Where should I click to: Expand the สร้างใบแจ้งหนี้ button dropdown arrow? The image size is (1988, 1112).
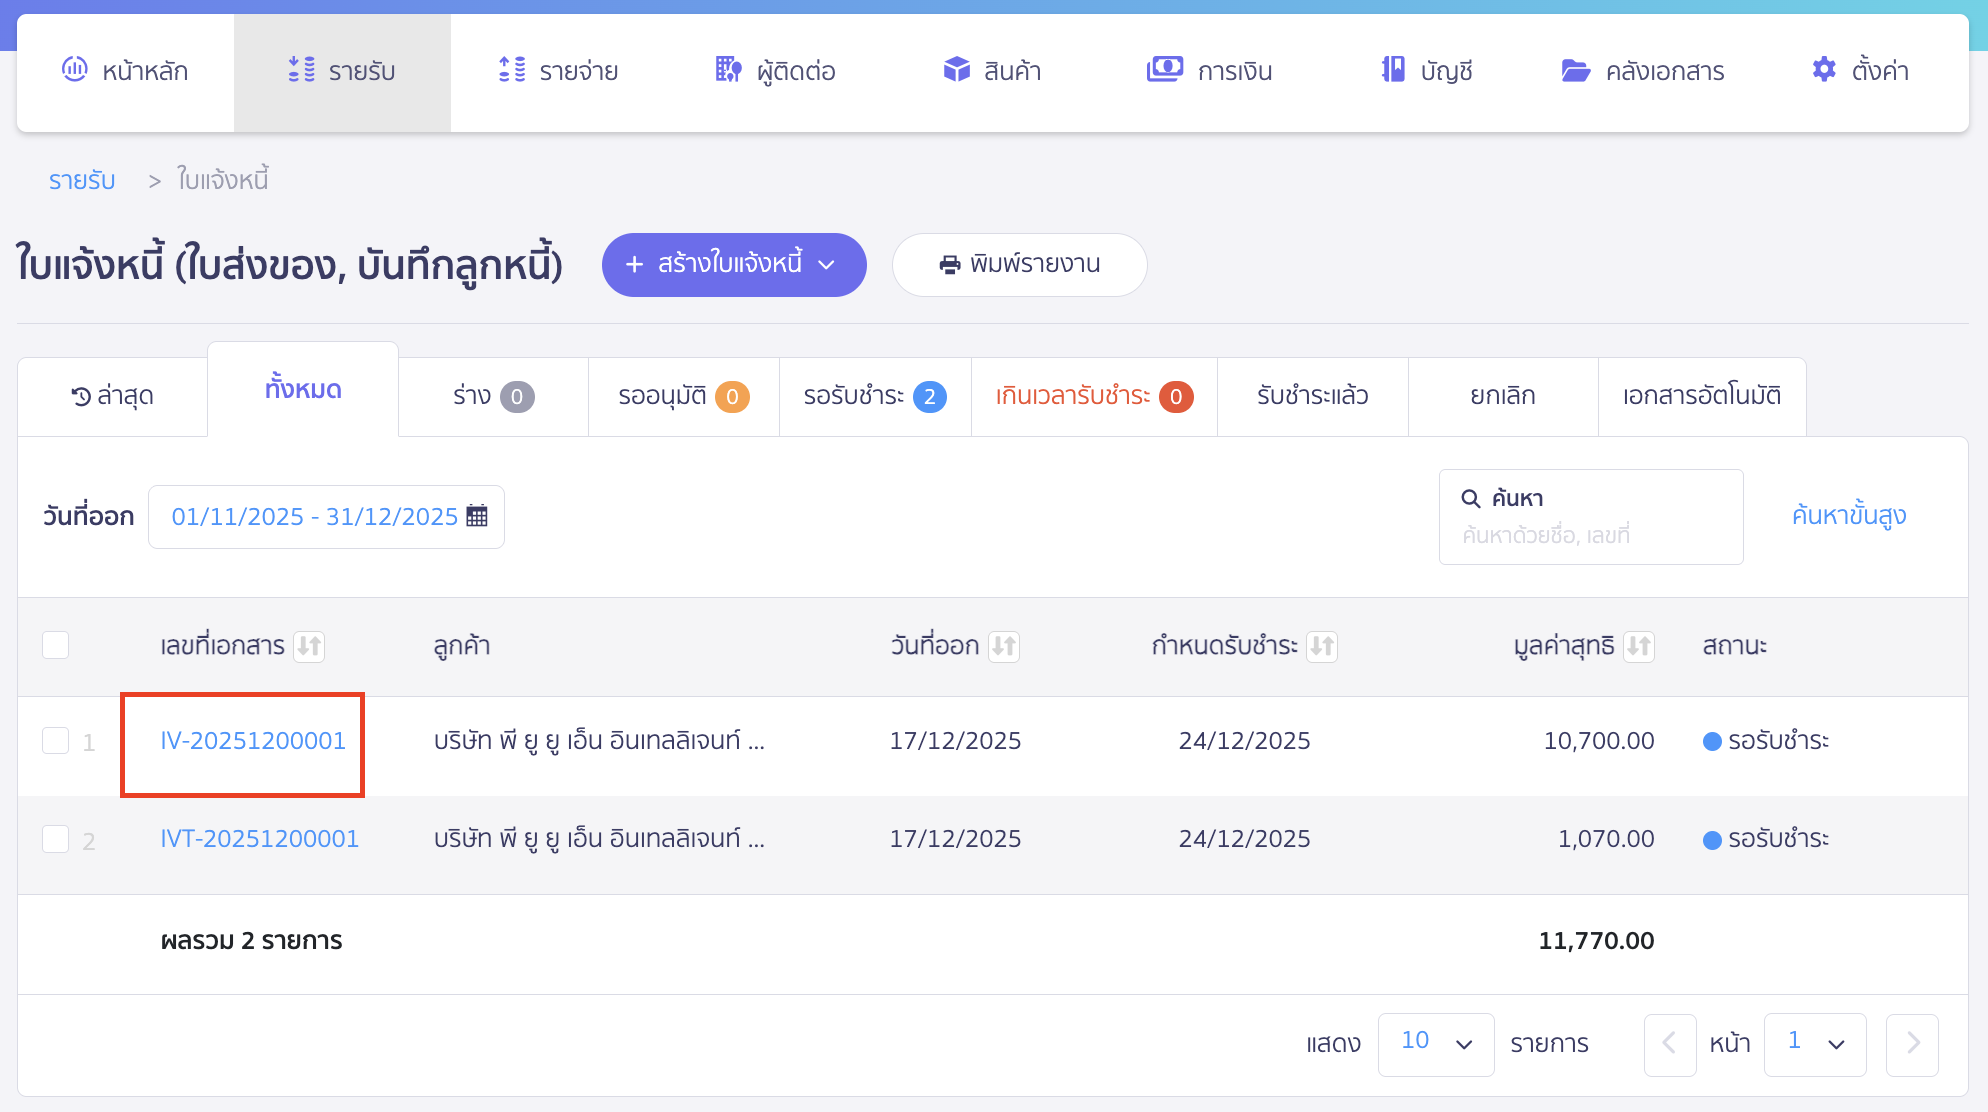tap(827, 265)
